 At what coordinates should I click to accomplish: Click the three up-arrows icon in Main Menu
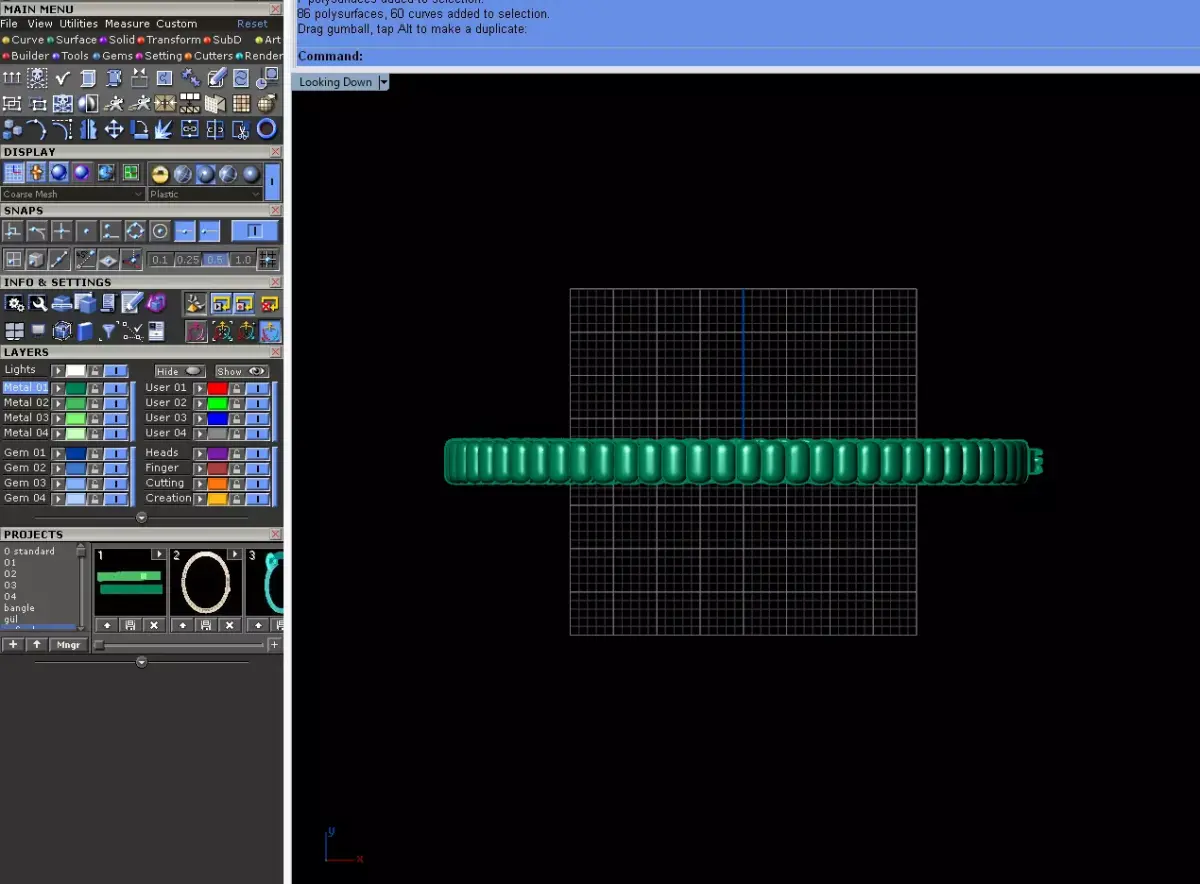point(12,77)
